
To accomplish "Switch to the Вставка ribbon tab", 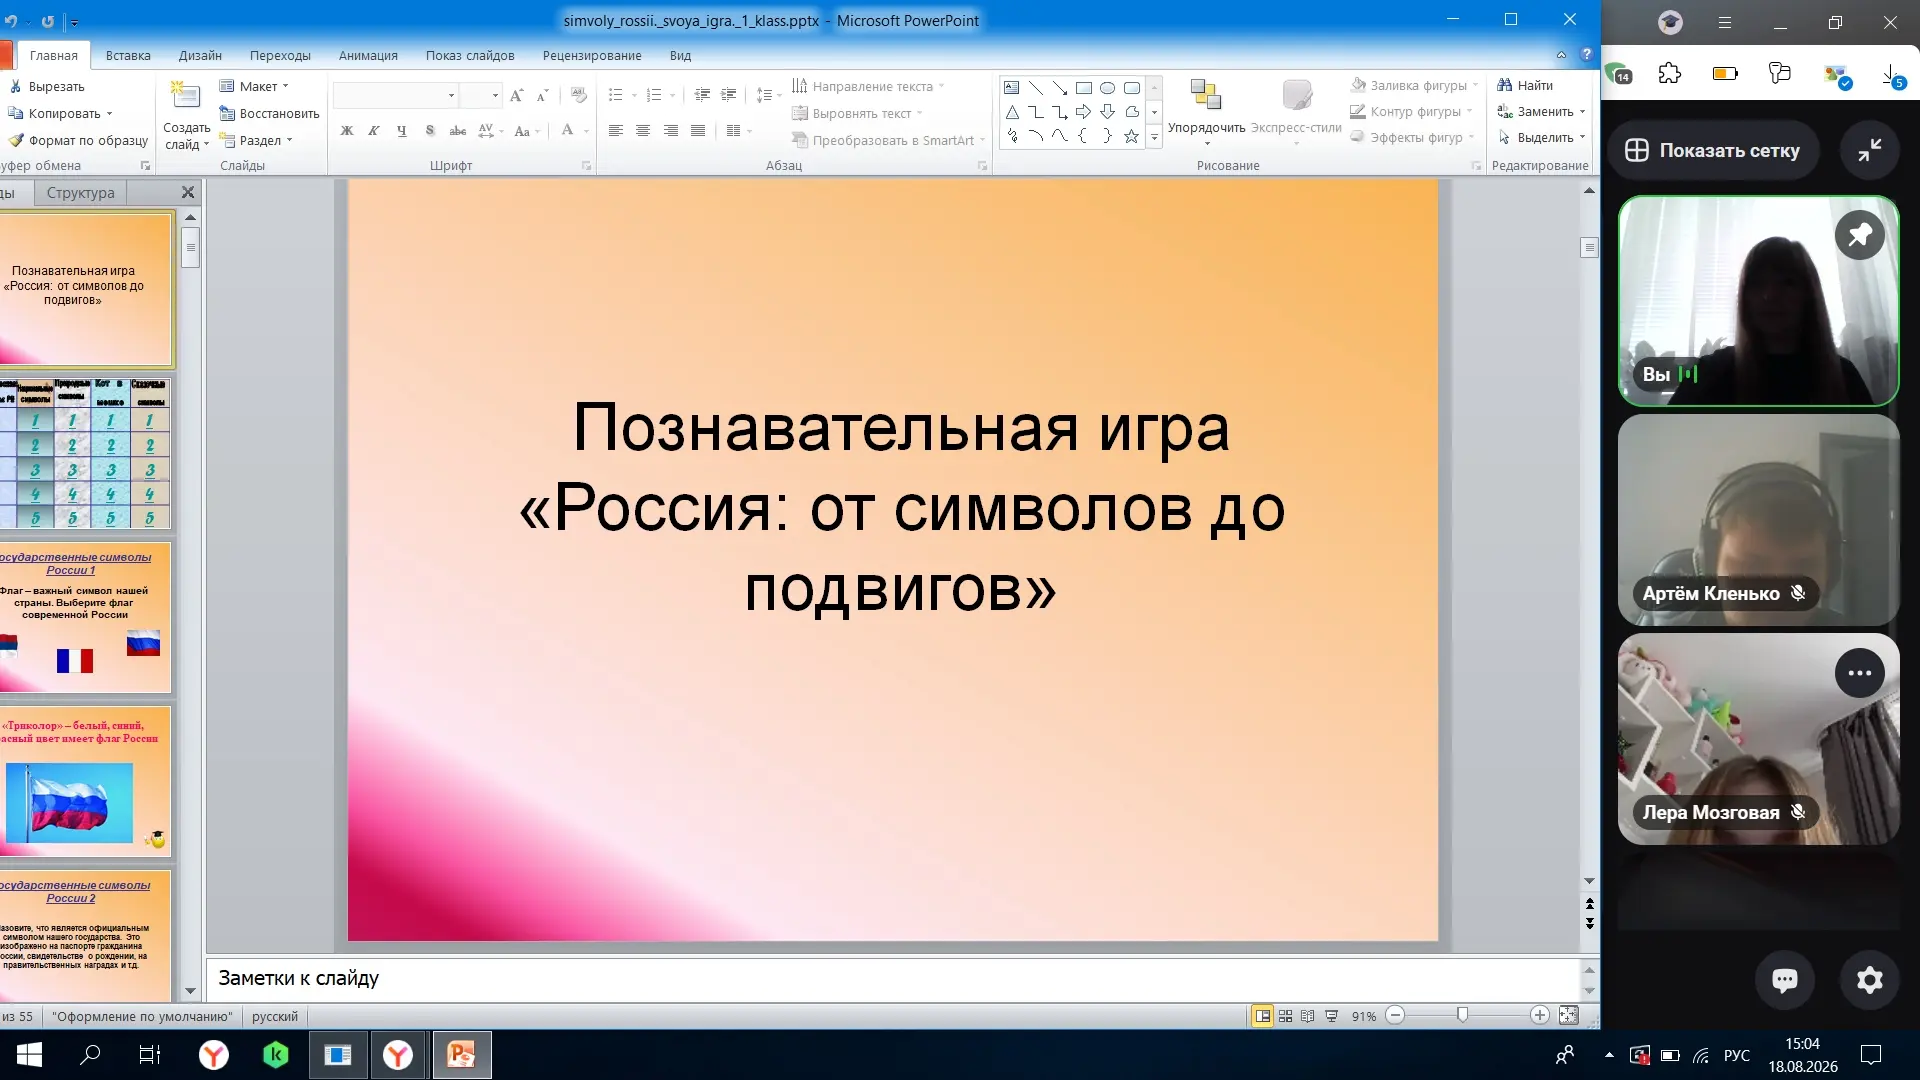I will [128, 56].
